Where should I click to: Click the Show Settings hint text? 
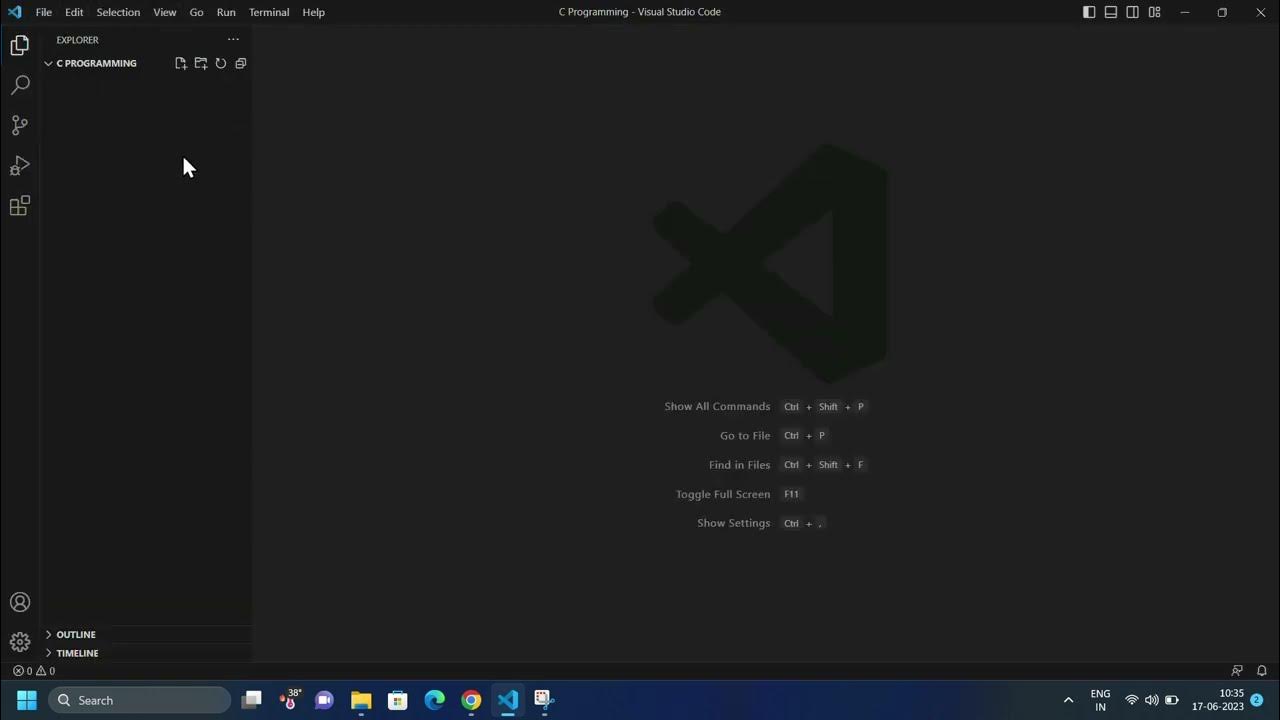(x=734, y=523)
